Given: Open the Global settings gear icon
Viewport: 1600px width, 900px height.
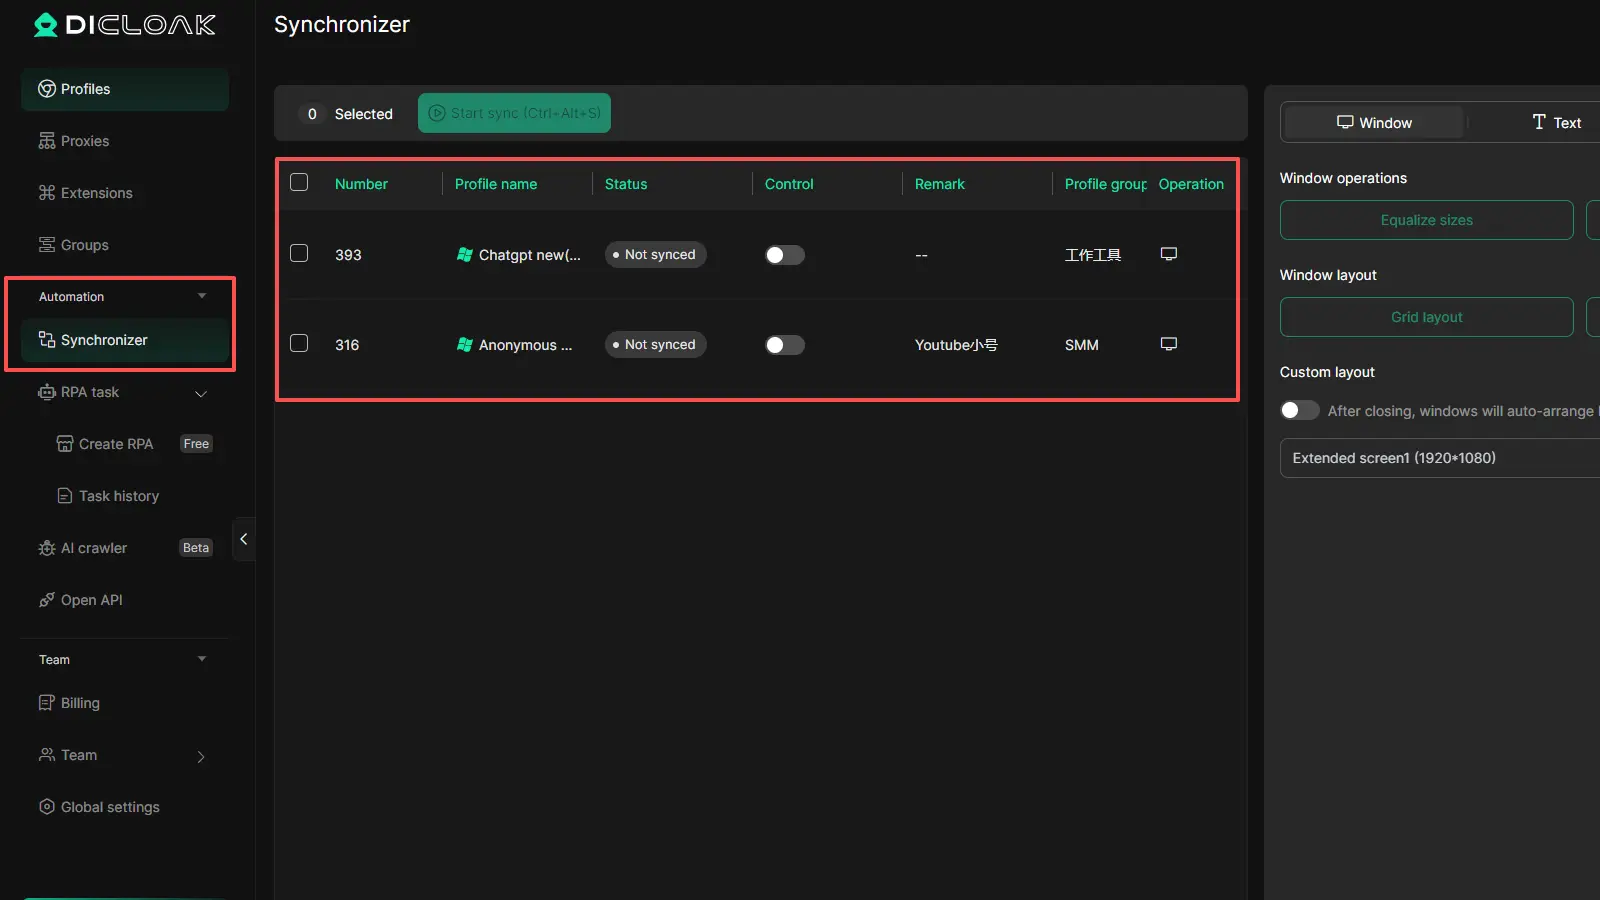Looking at the screenshot, I should point(47,807).
